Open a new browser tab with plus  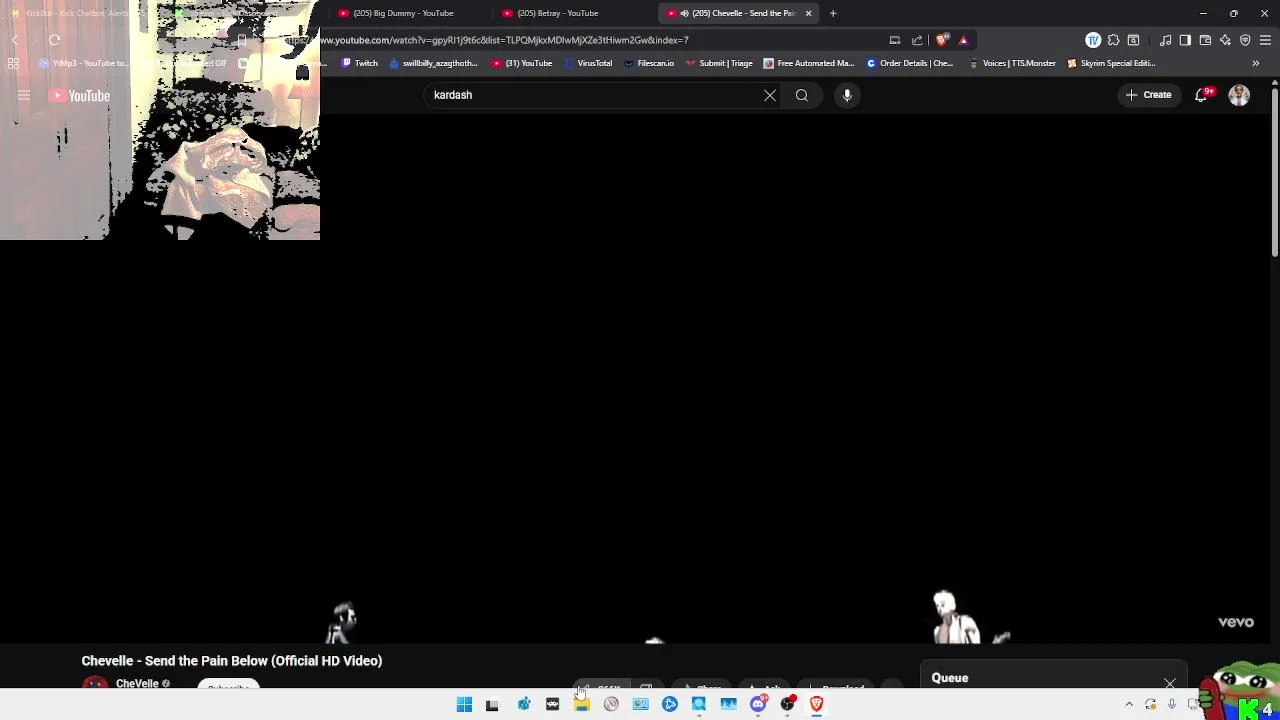833,13
